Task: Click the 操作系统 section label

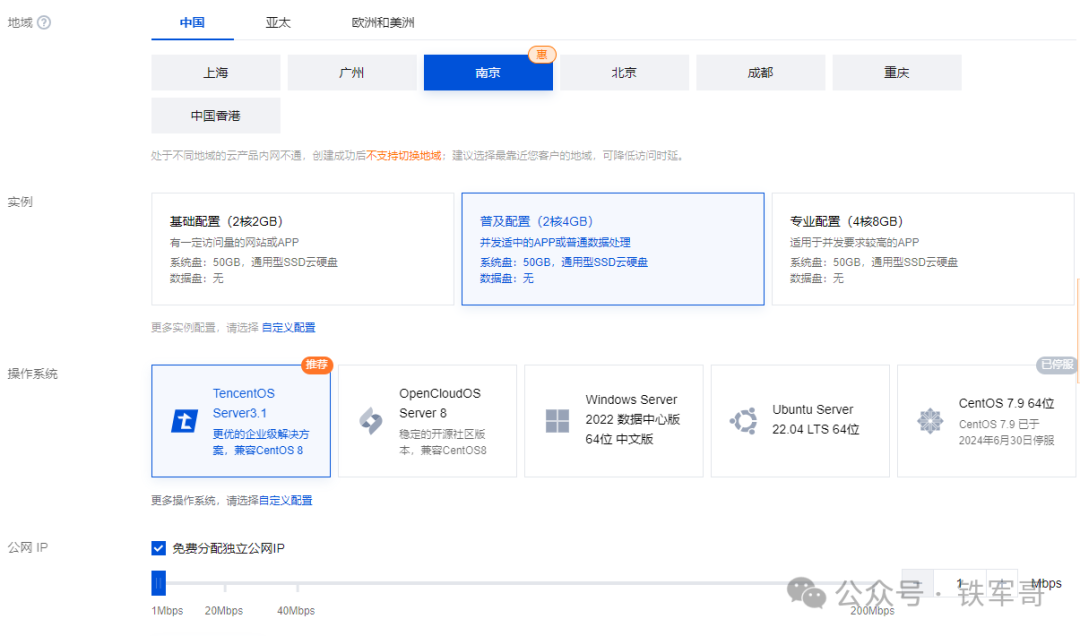Action: click(x=32, y=373)
